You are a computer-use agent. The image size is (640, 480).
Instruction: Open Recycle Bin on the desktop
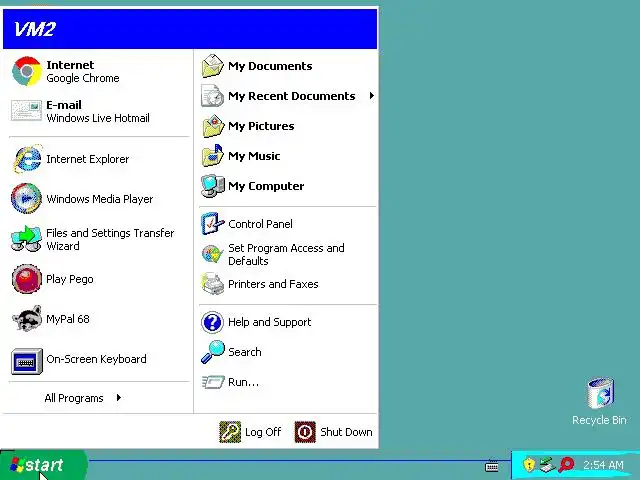(x=600, y=393)
